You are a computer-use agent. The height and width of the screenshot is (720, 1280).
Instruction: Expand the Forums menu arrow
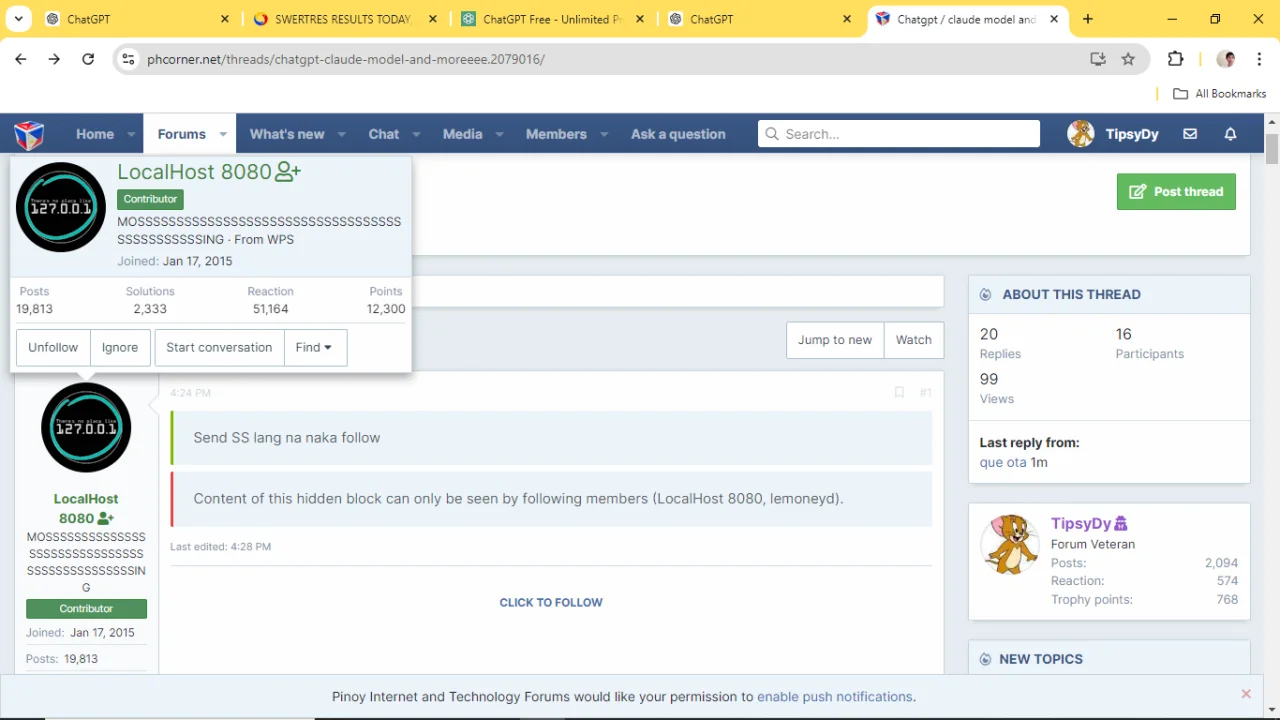(223, 134)
